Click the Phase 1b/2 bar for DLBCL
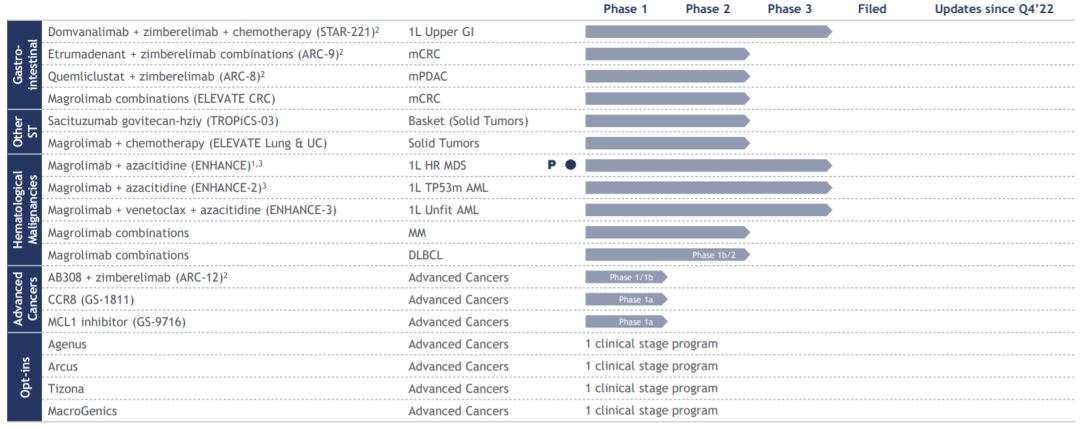This screenshot has width=1080, height=428. tap(666, 255)
